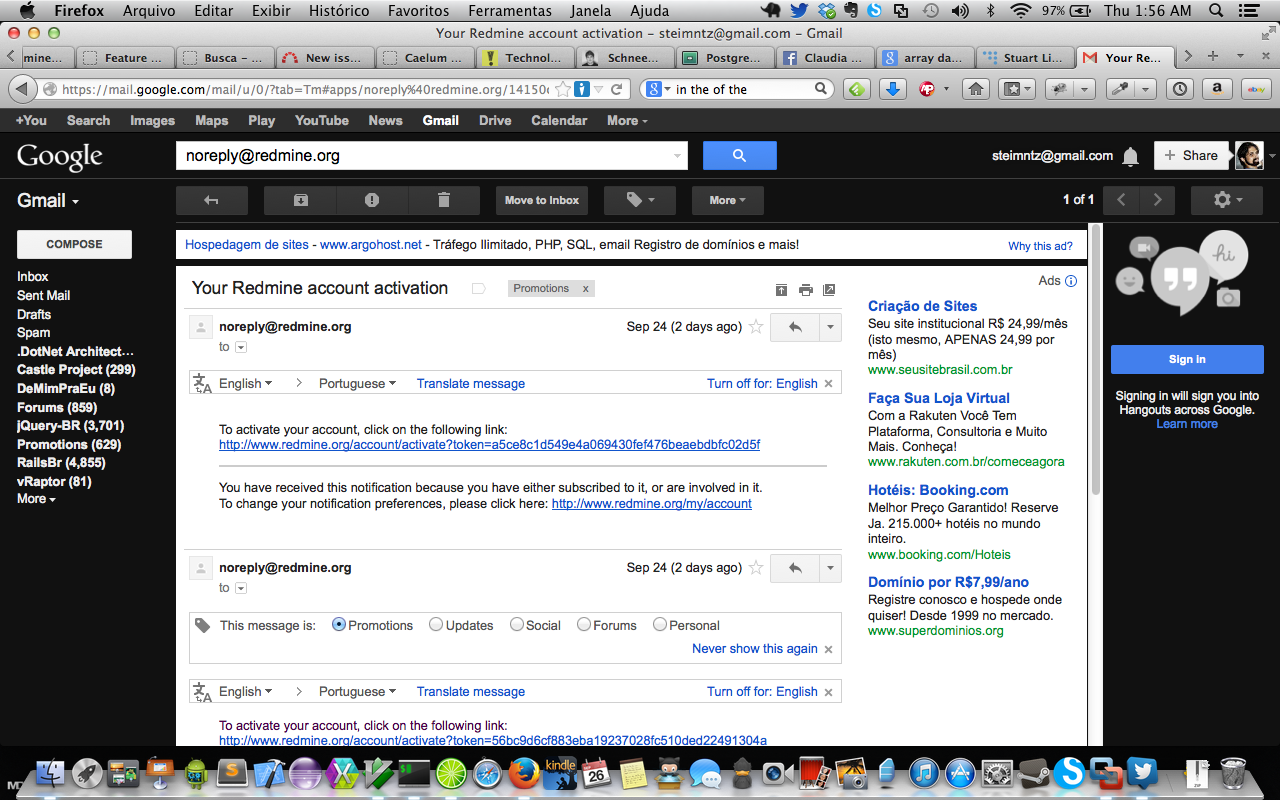Show details of first message recipients

point(241,347)
